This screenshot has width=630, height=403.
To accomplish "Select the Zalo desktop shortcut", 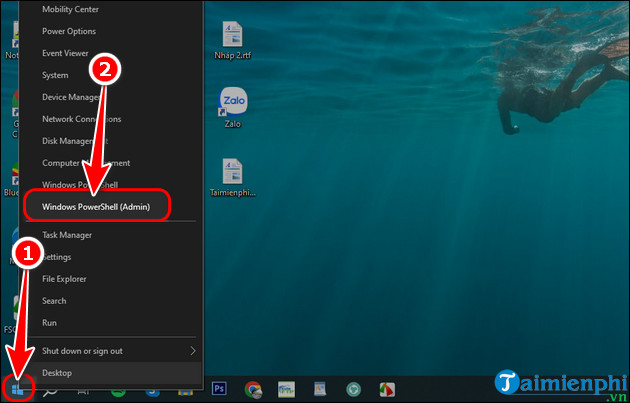I will coord(233,108).
